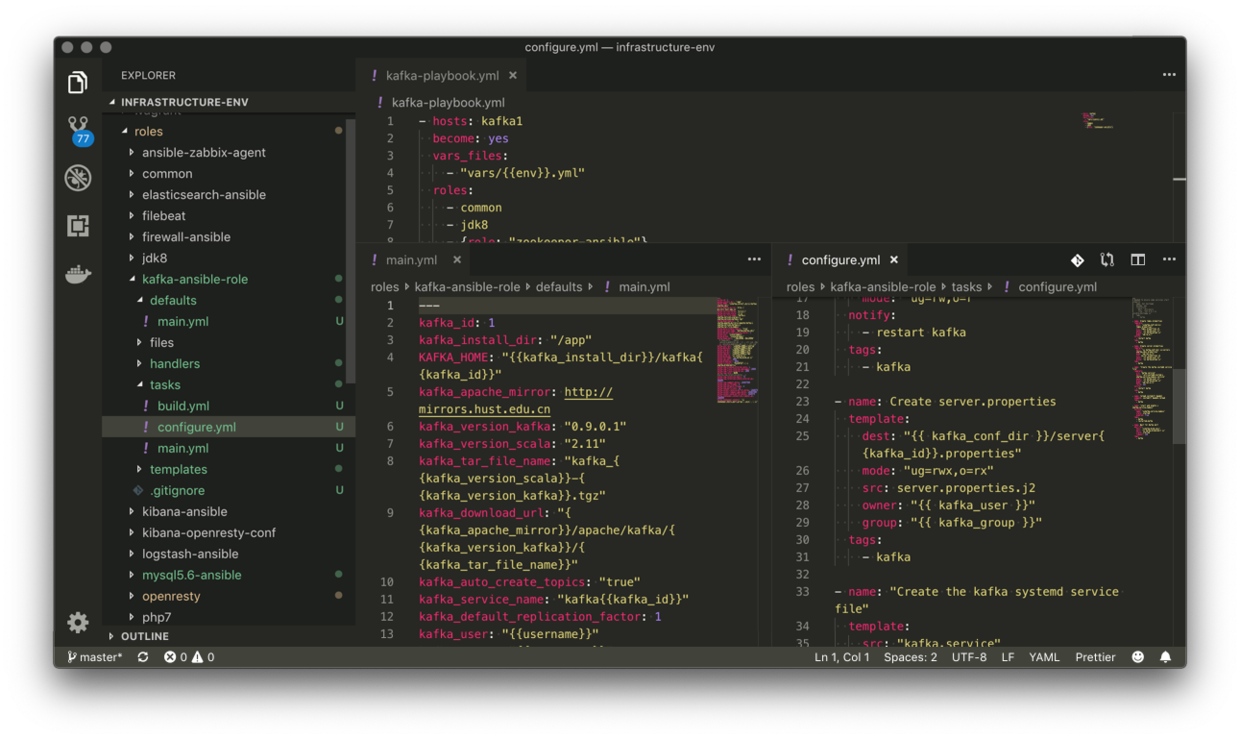Image resolution: width=1240 pixels, height=739 pixels.
Task: Expand the OUTLINE section
Action: click(144, 636)
